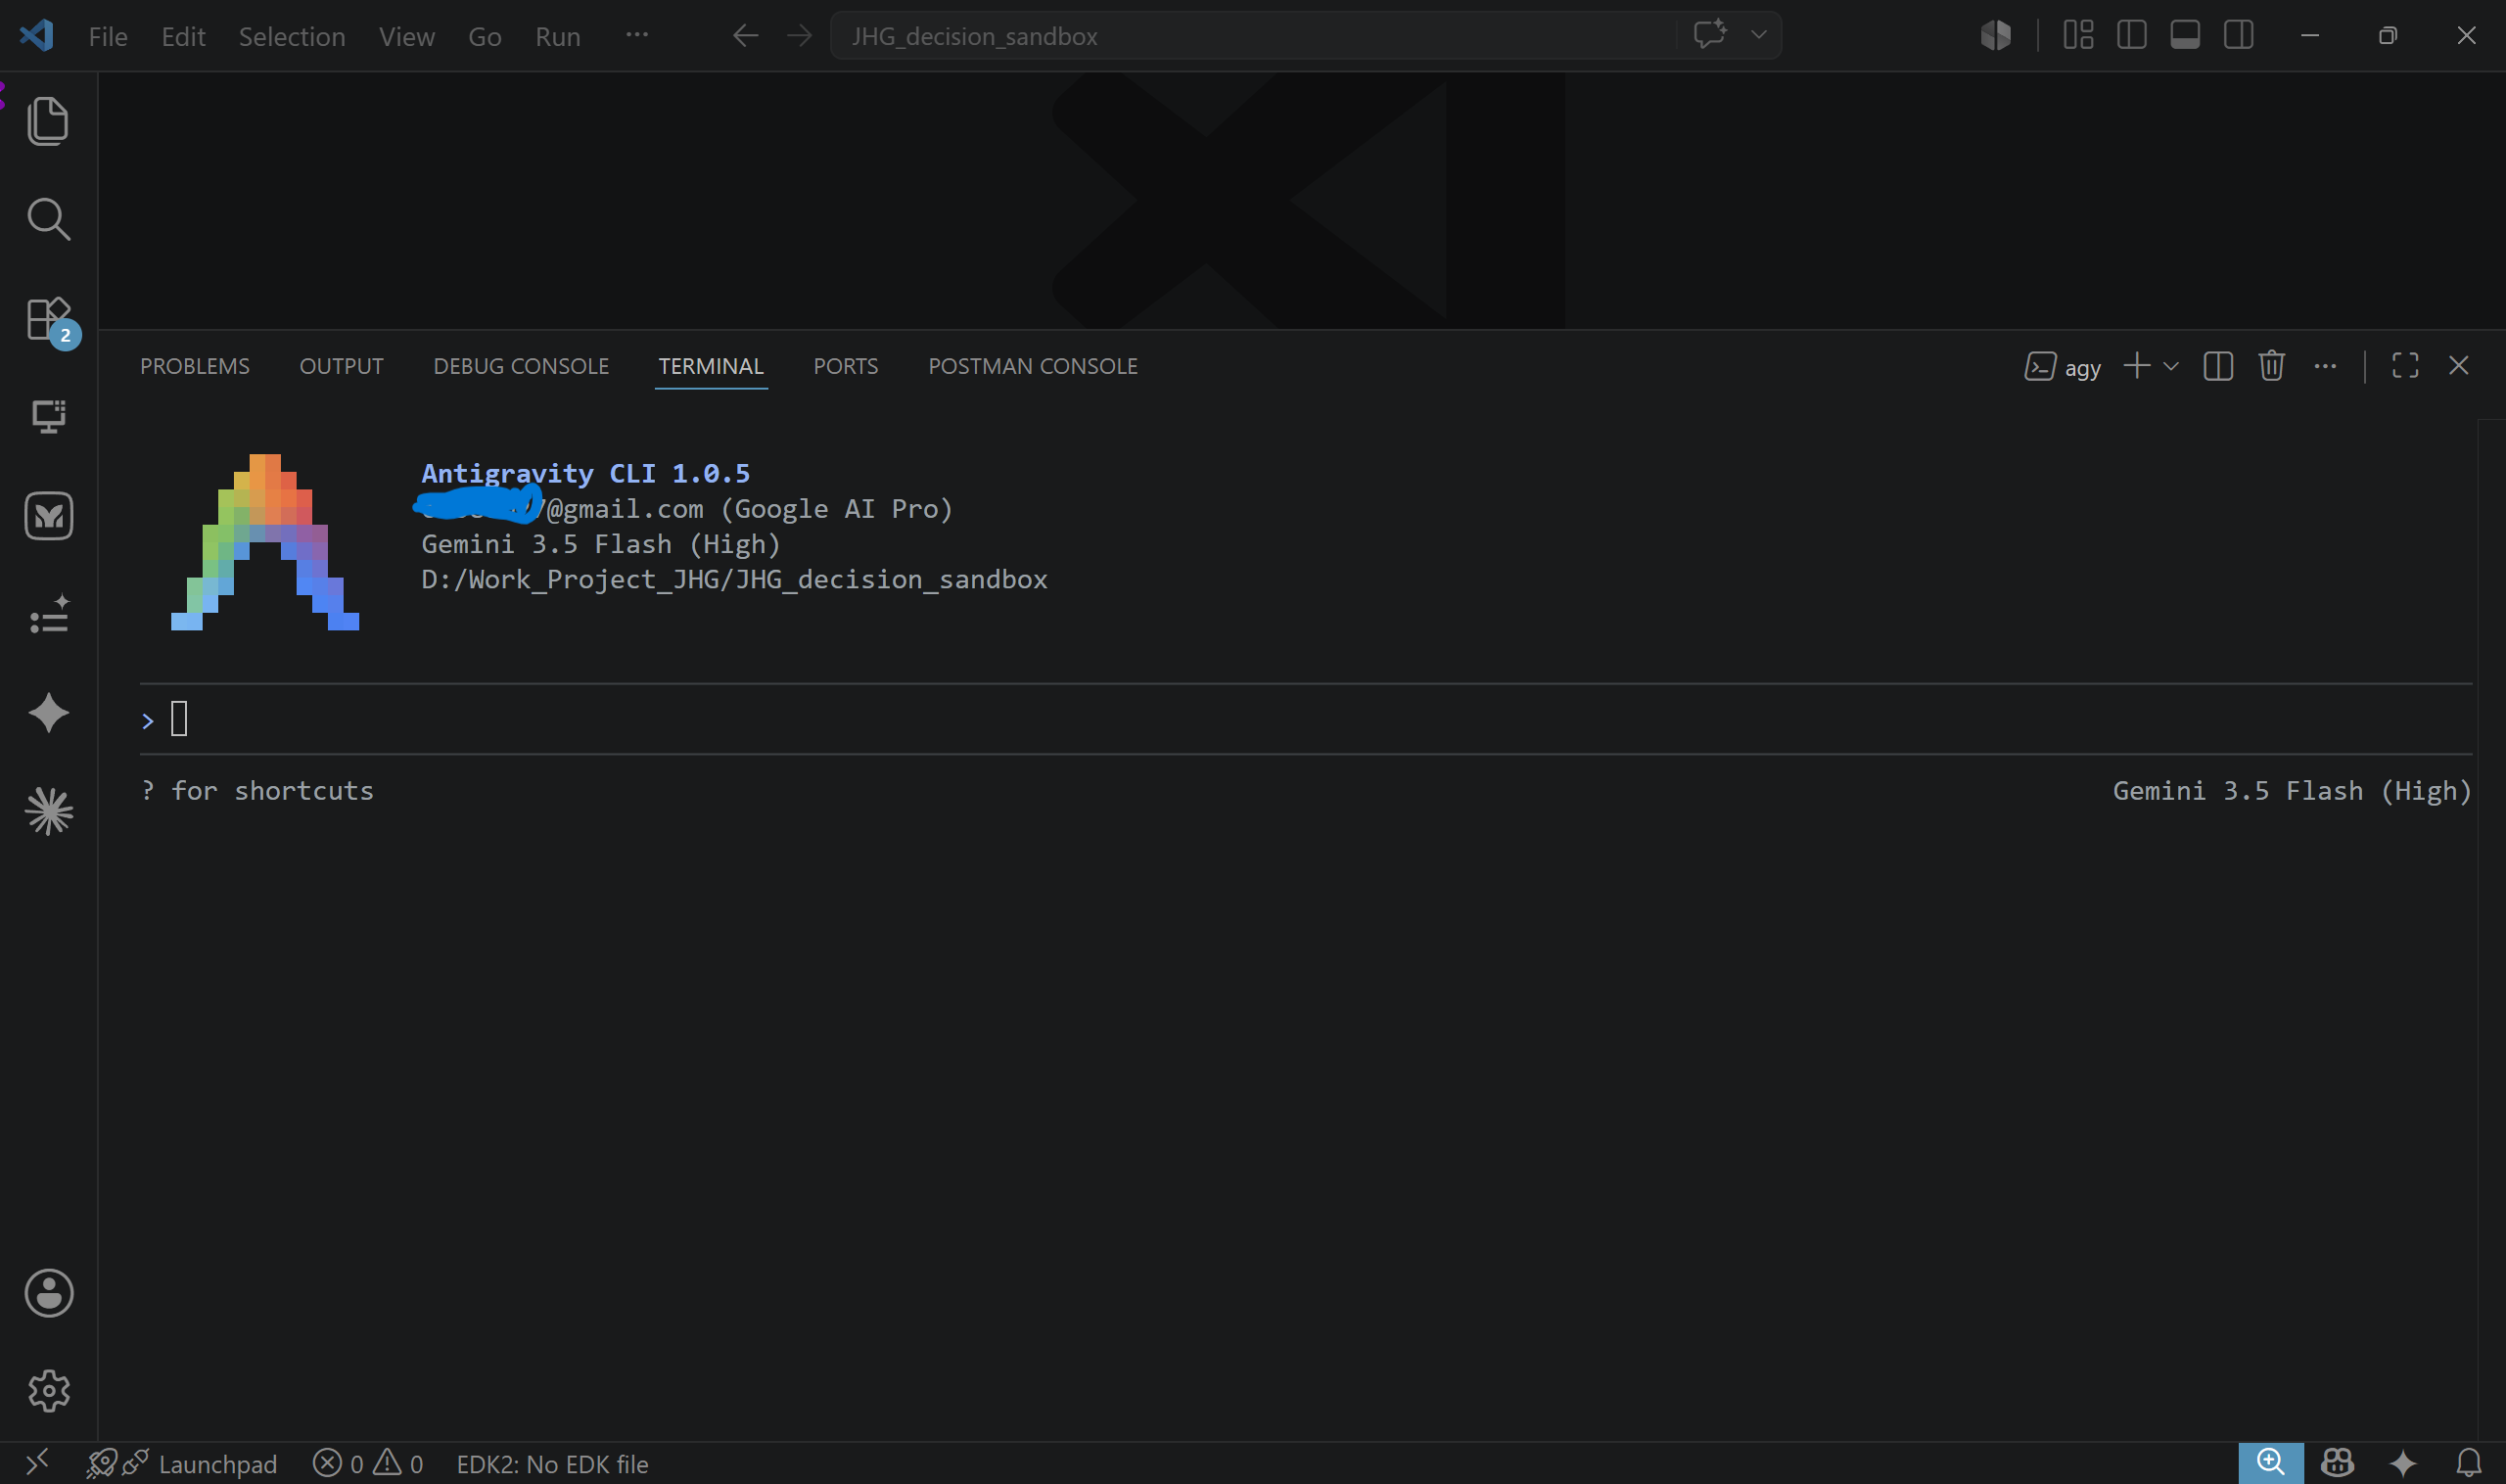The width and height of the screenshot is (2506, 1484).
Task: Select the TERMINAL tab
Action: (711, 366)
